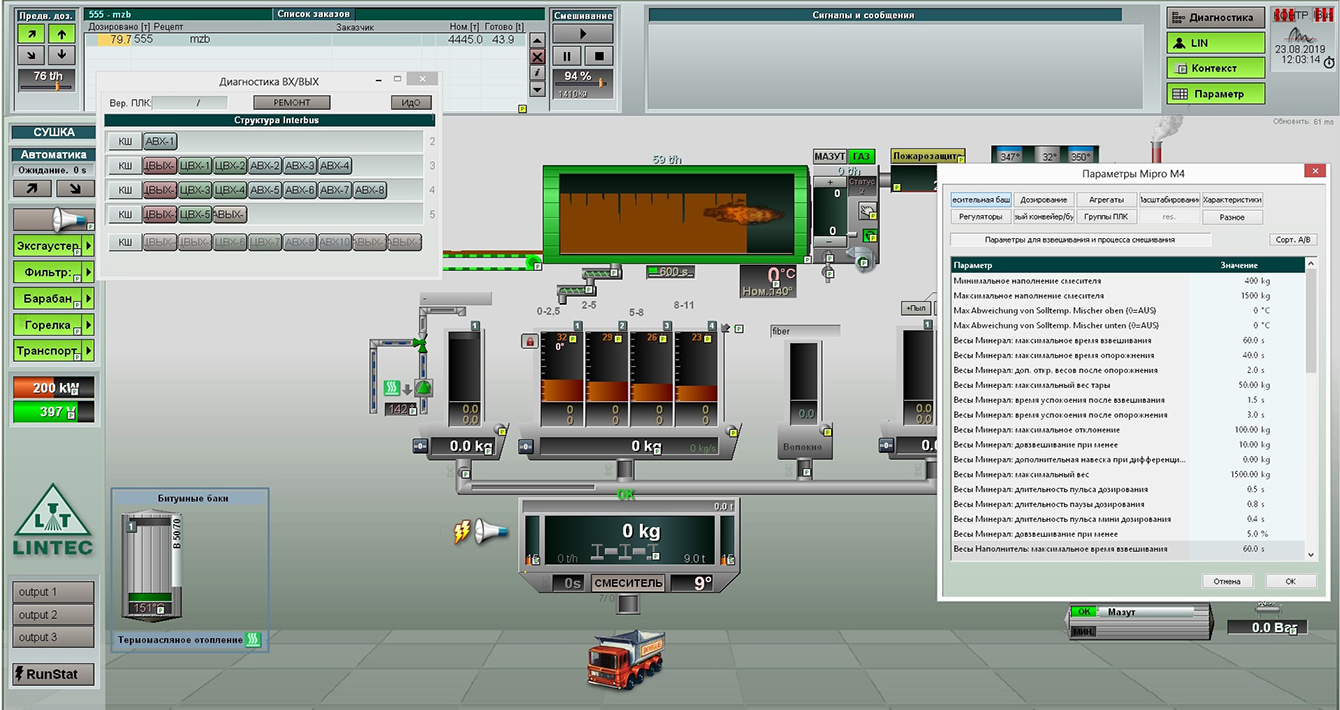Open the Дозирование tab in parameters window

pos(1044,200)
